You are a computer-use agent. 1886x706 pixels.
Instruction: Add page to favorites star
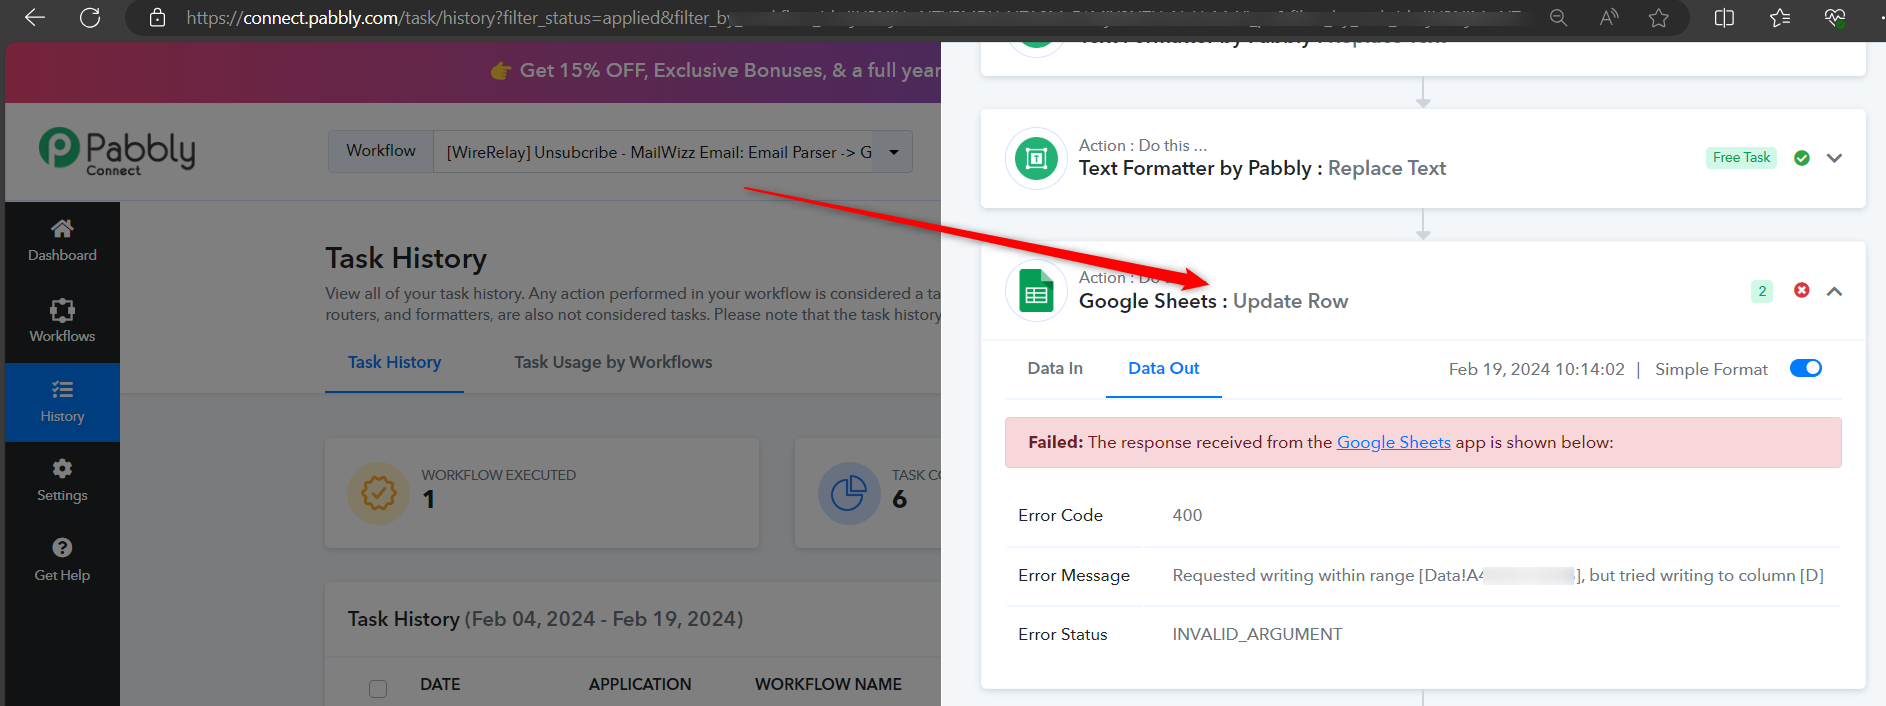pos(1659,18)
